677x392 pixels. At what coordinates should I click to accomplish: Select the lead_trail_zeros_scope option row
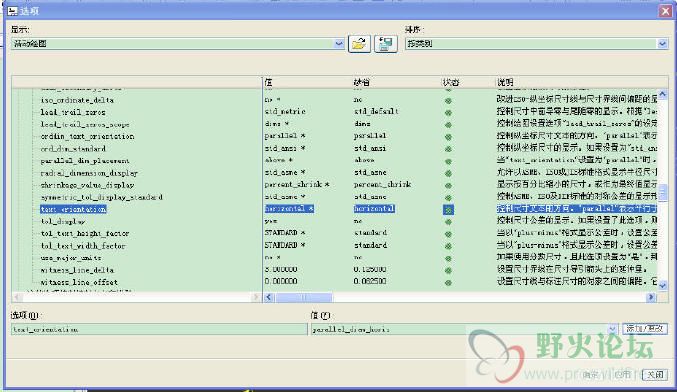tap(85, 124)
